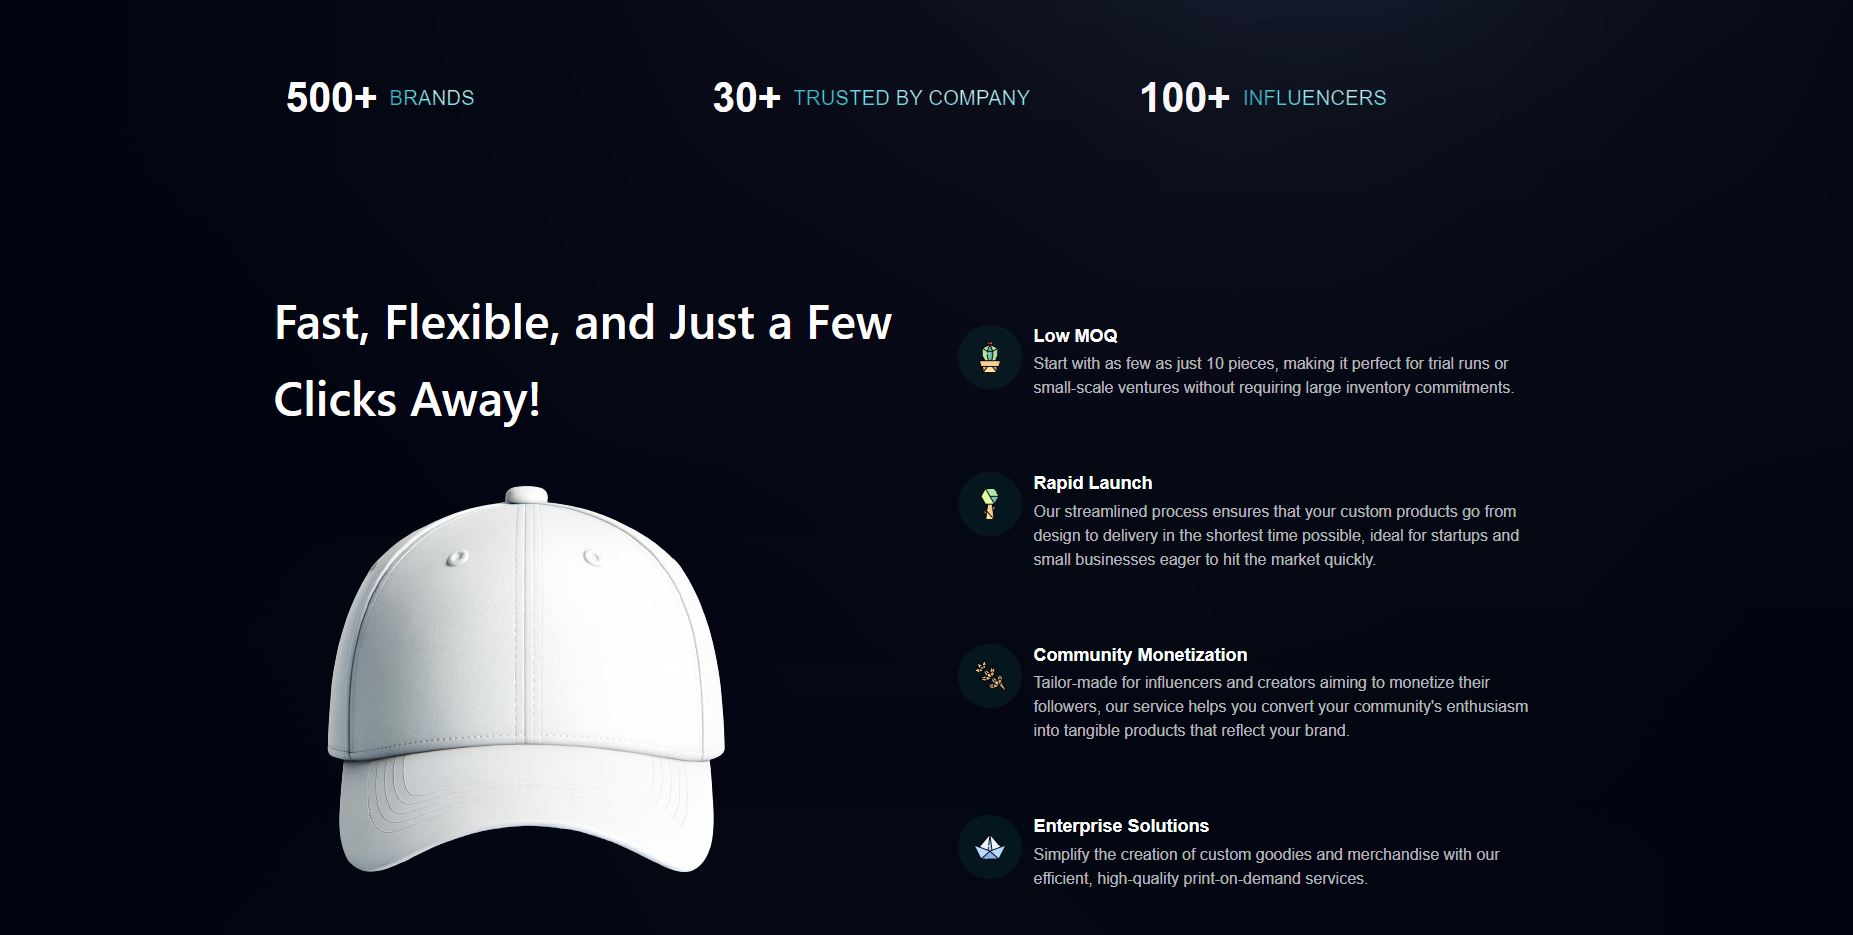Screen dimensions: 1853x935
Task: Click the 500+ brands number
Action: point(331,98)
